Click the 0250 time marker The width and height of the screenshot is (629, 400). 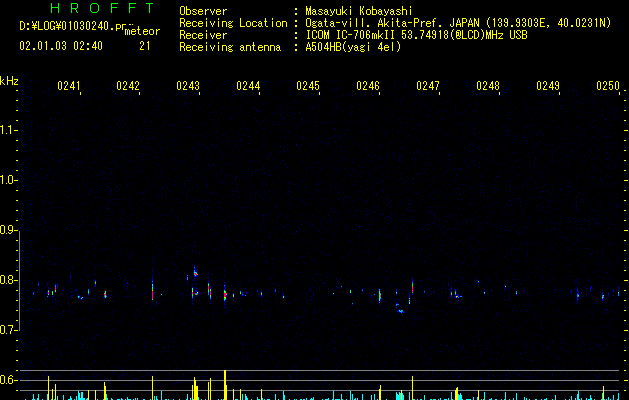coord(608,86)
